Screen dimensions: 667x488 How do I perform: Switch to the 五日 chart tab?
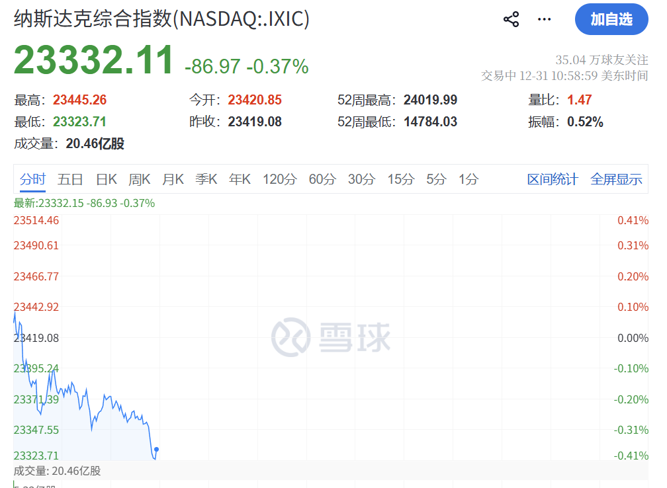pyautogui.click(x=70, y=179)
